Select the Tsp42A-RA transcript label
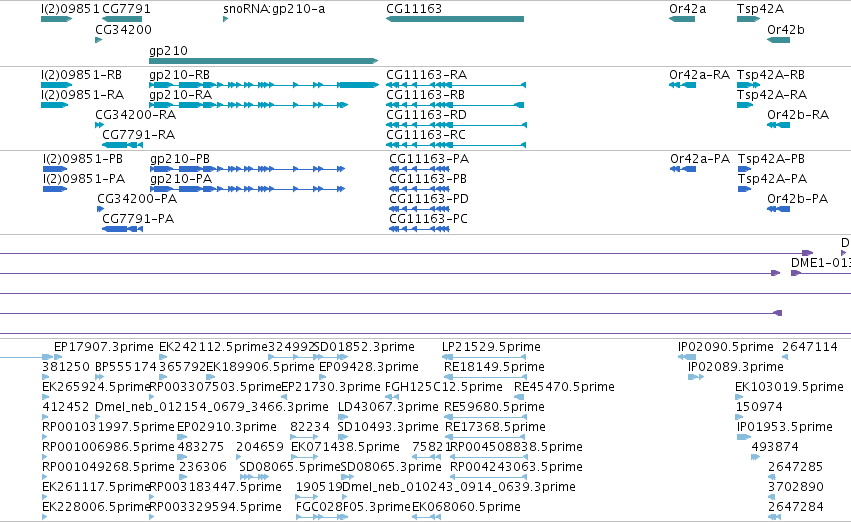851x522 pixels. pyautogui.click(x=772, y=94)
